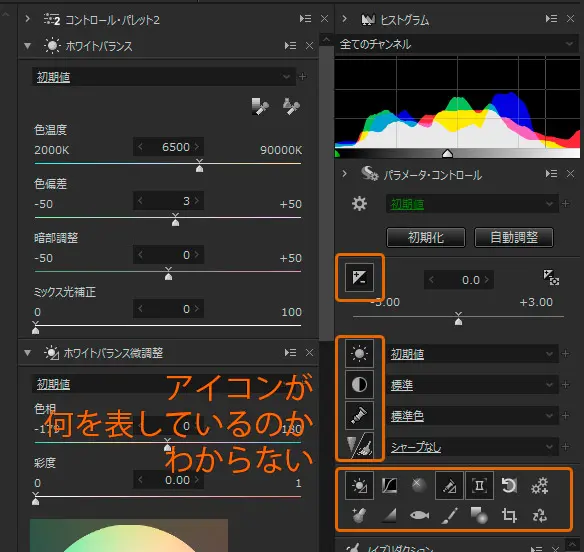This screenshot has height=552, width=584.
Task: Click the parameter control gear icon
Action: click(x=359, y=204)
